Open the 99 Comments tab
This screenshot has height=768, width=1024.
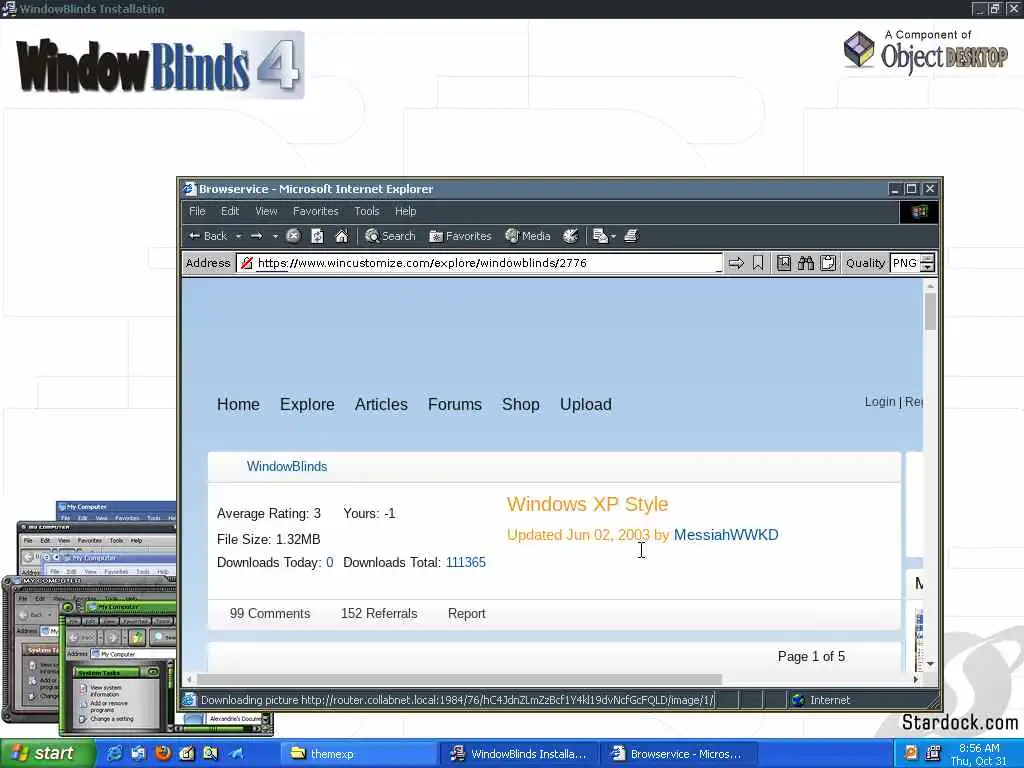point(270,613)
